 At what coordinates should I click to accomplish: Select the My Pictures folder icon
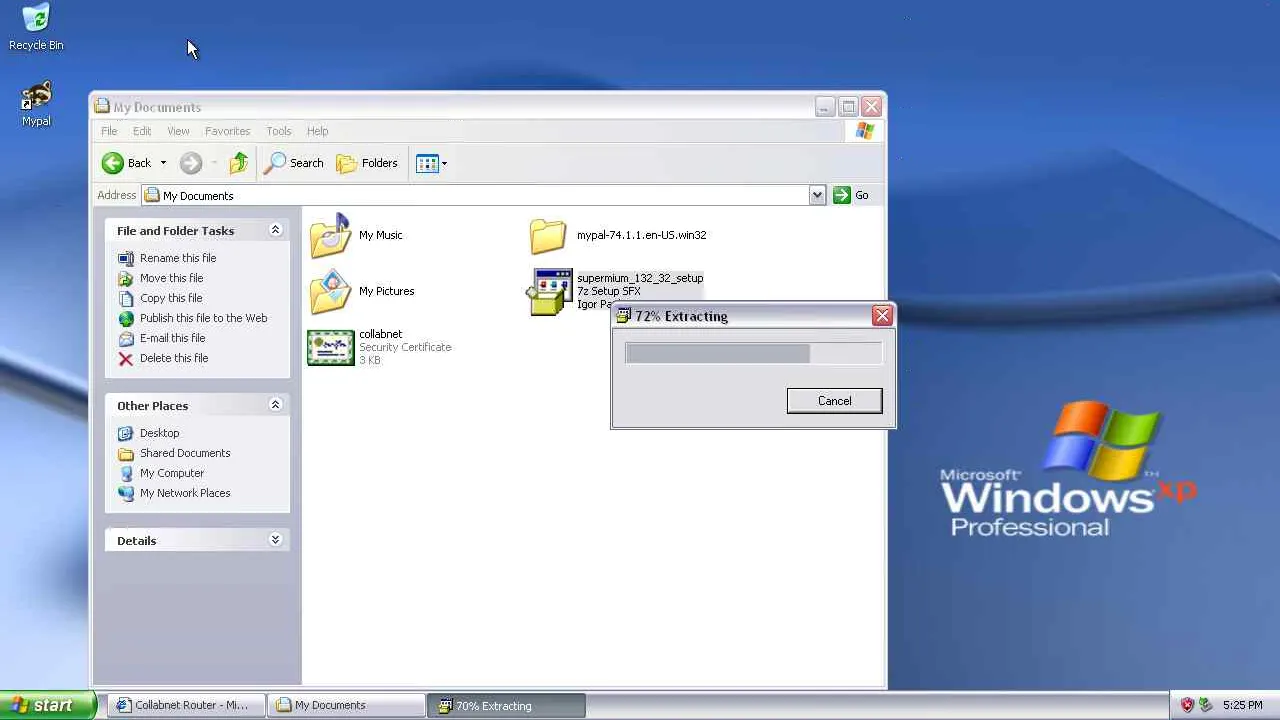[330, 292]
